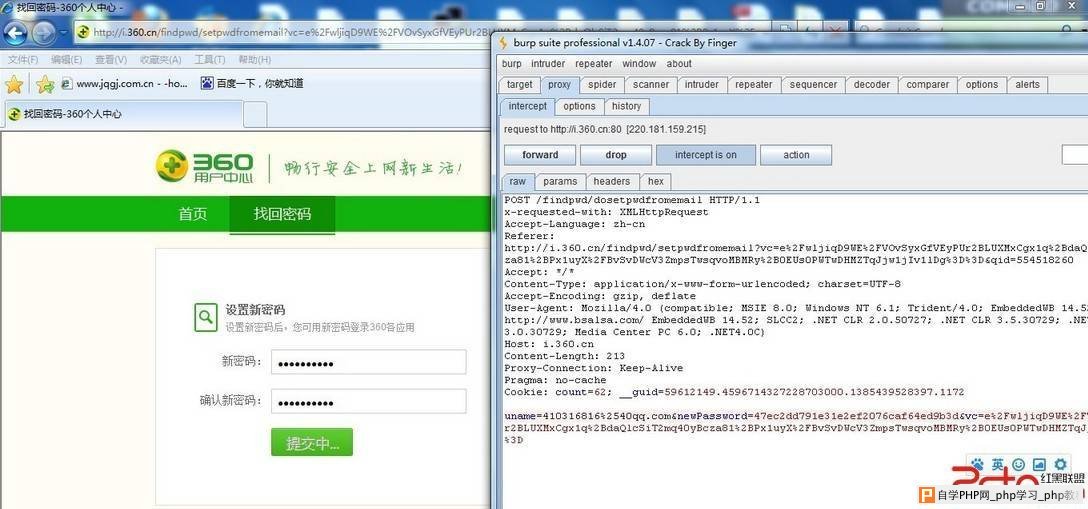Switch to the decoder tab in Burp
Image resolution: width=1088 pixels, height=509 pixels.
click(x=872, y=85)
